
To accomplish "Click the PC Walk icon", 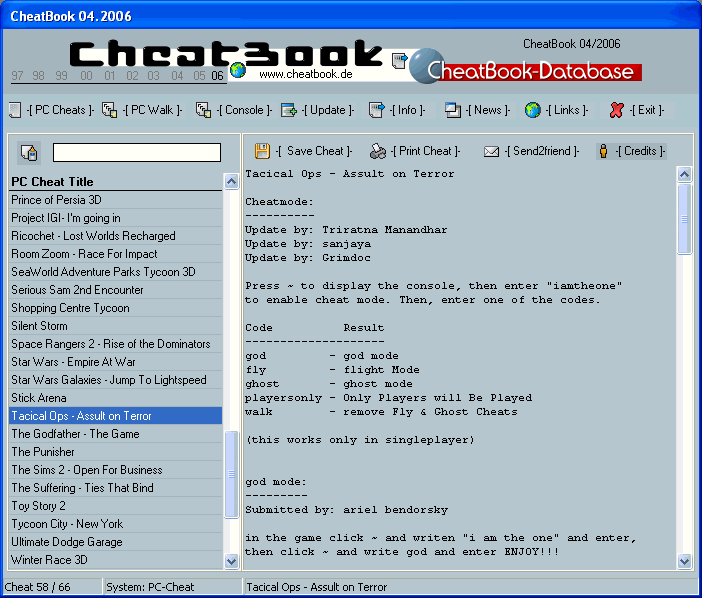I will point(110,110).
